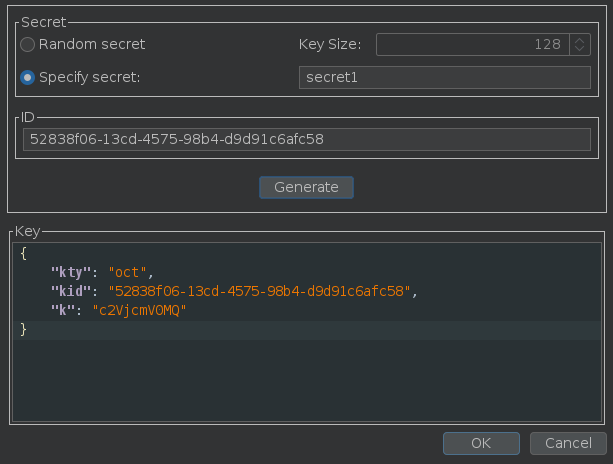
Task: Click the "k" value c2VjcmV0MQ in Key
Action: click(139, 310)
